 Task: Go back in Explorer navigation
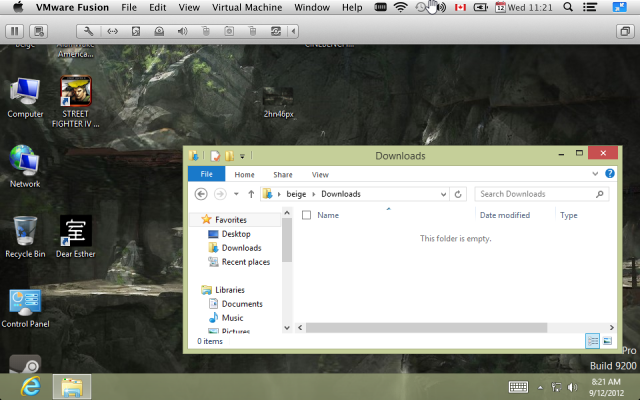coord(201,194)
